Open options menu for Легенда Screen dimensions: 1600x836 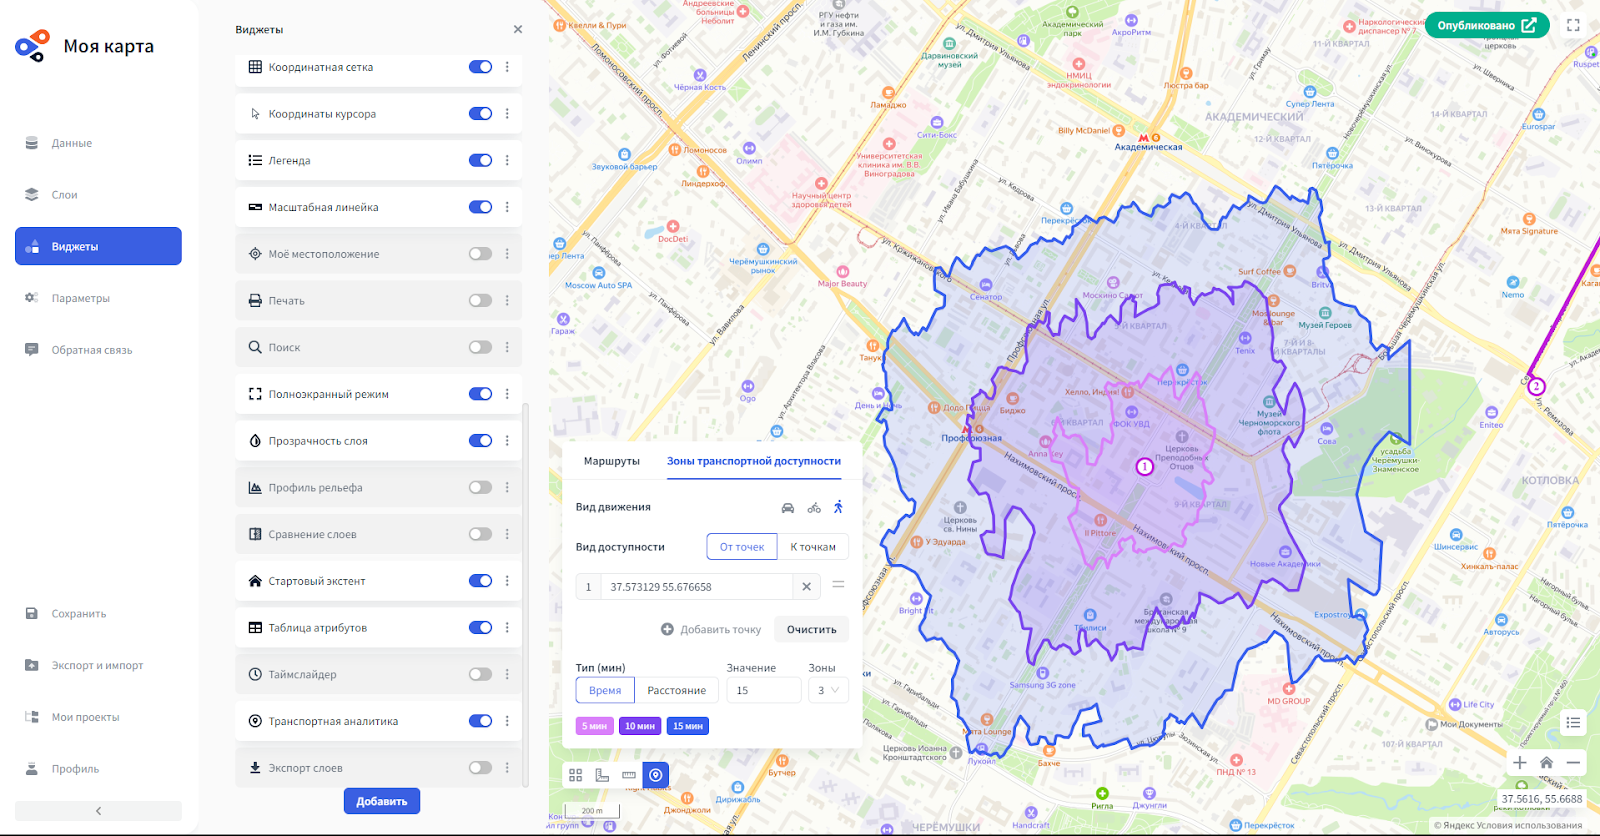pos(507,160)
